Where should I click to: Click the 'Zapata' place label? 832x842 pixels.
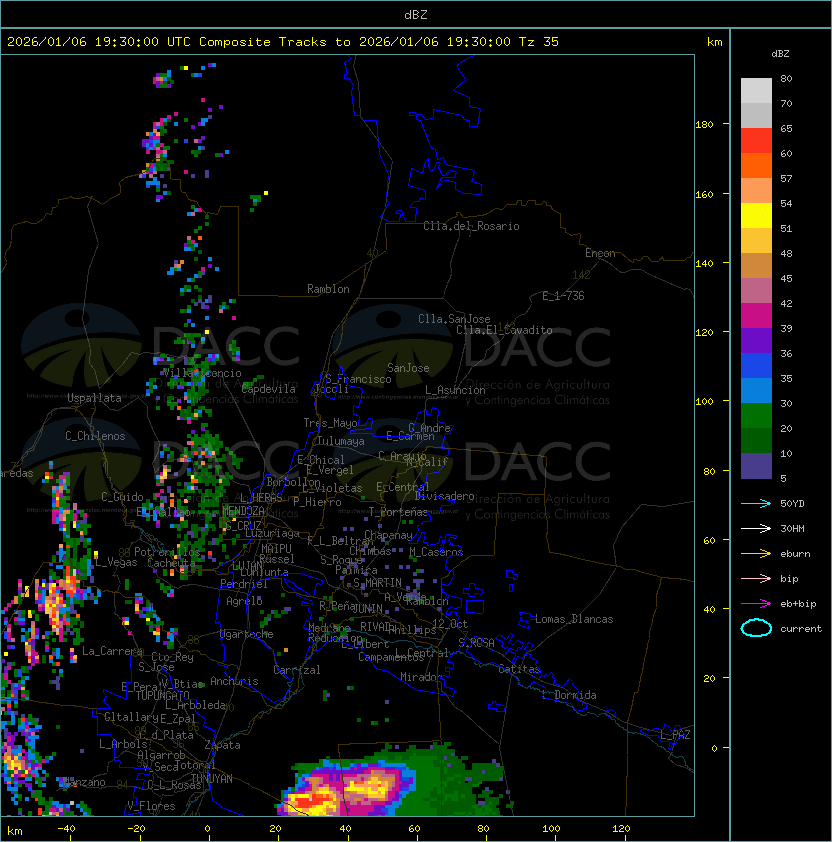222,745
